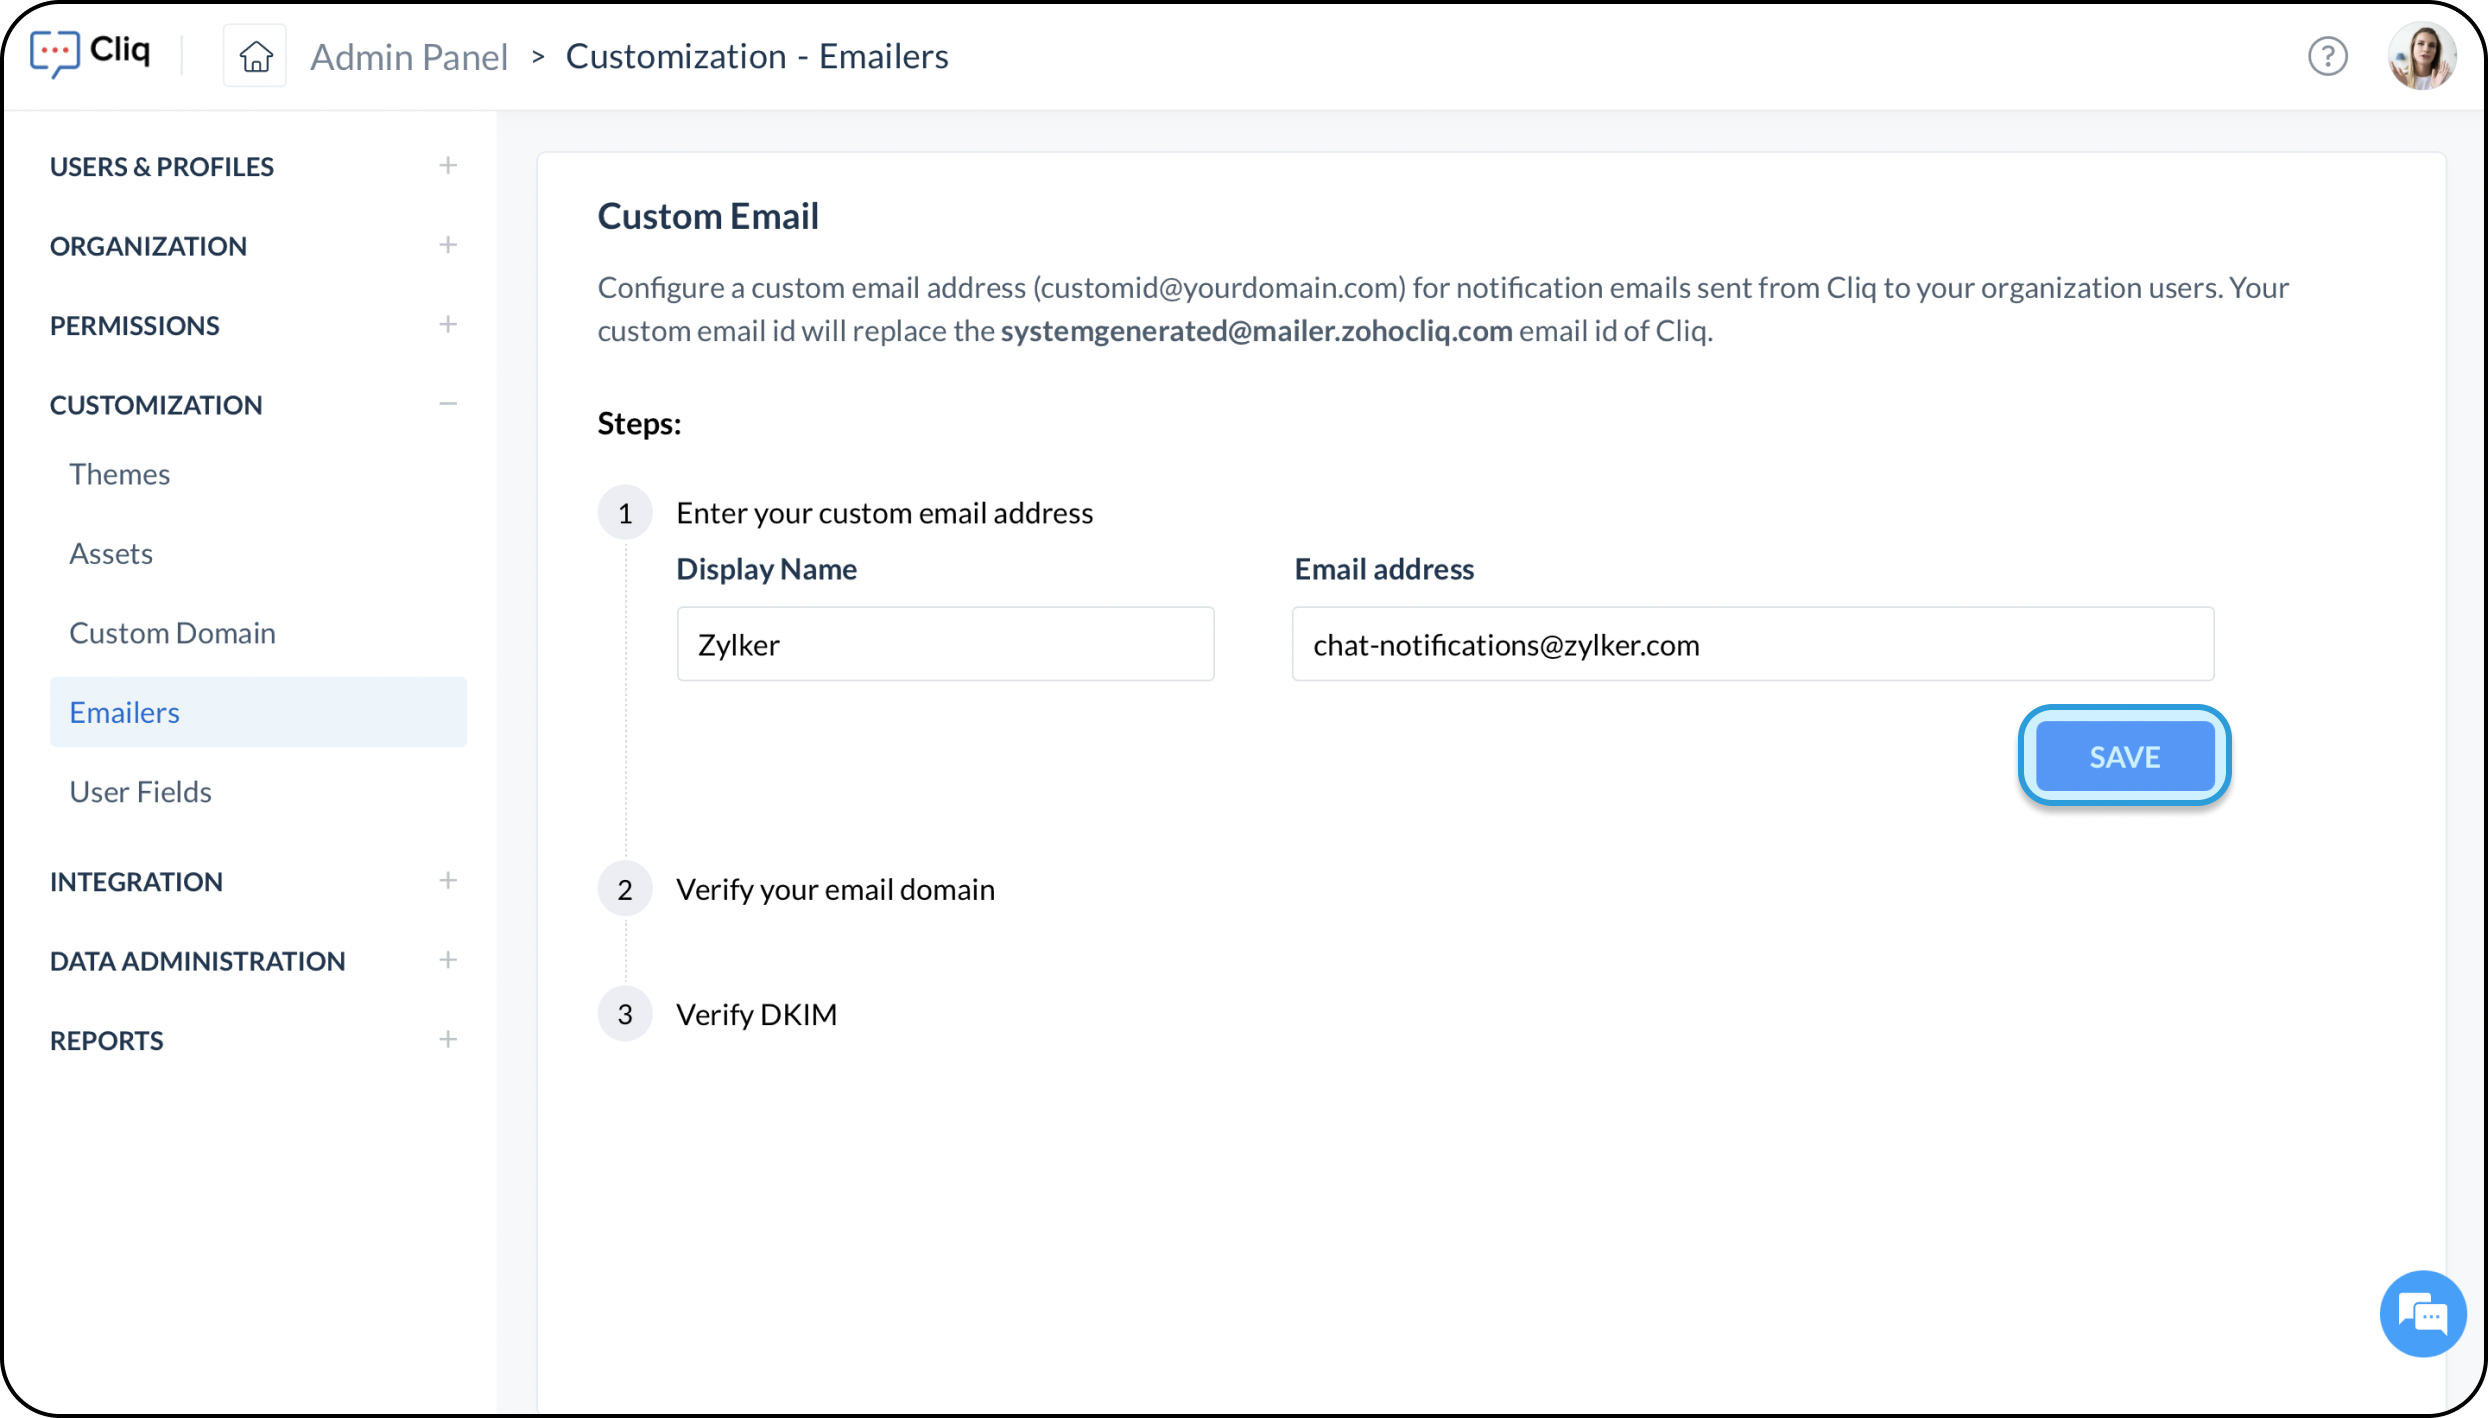Click the Cliq logo icon
The width and height of the screenshot is (2488, 1418).
click(54, 53)
